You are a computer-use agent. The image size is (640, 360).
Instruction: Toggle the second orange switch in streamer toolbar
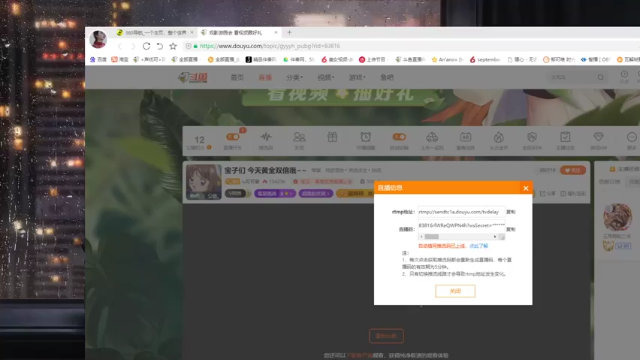coord(399,137)
